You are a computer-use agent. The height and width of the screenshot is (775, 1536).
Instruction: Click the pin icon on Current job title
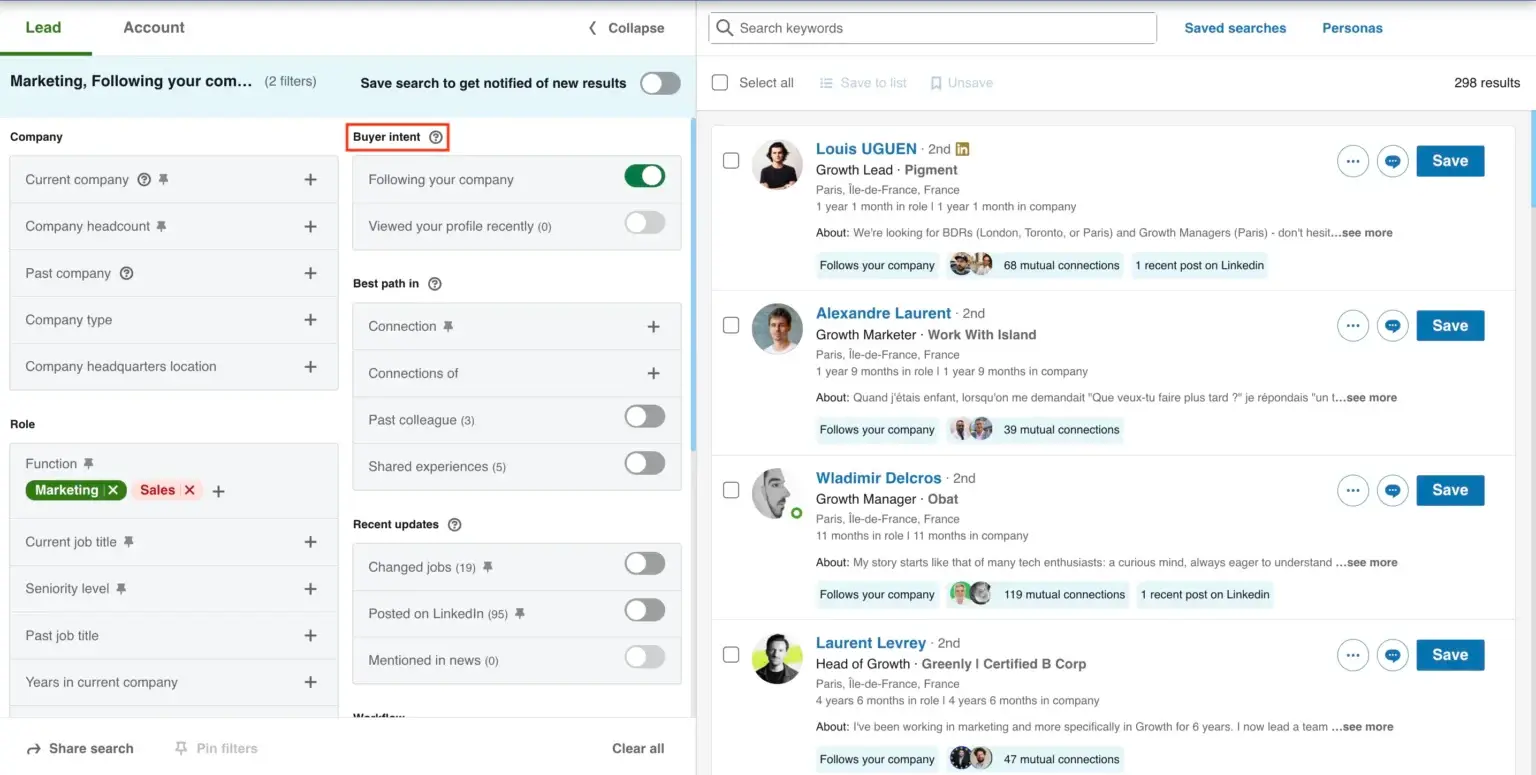[x=128, y=542]
